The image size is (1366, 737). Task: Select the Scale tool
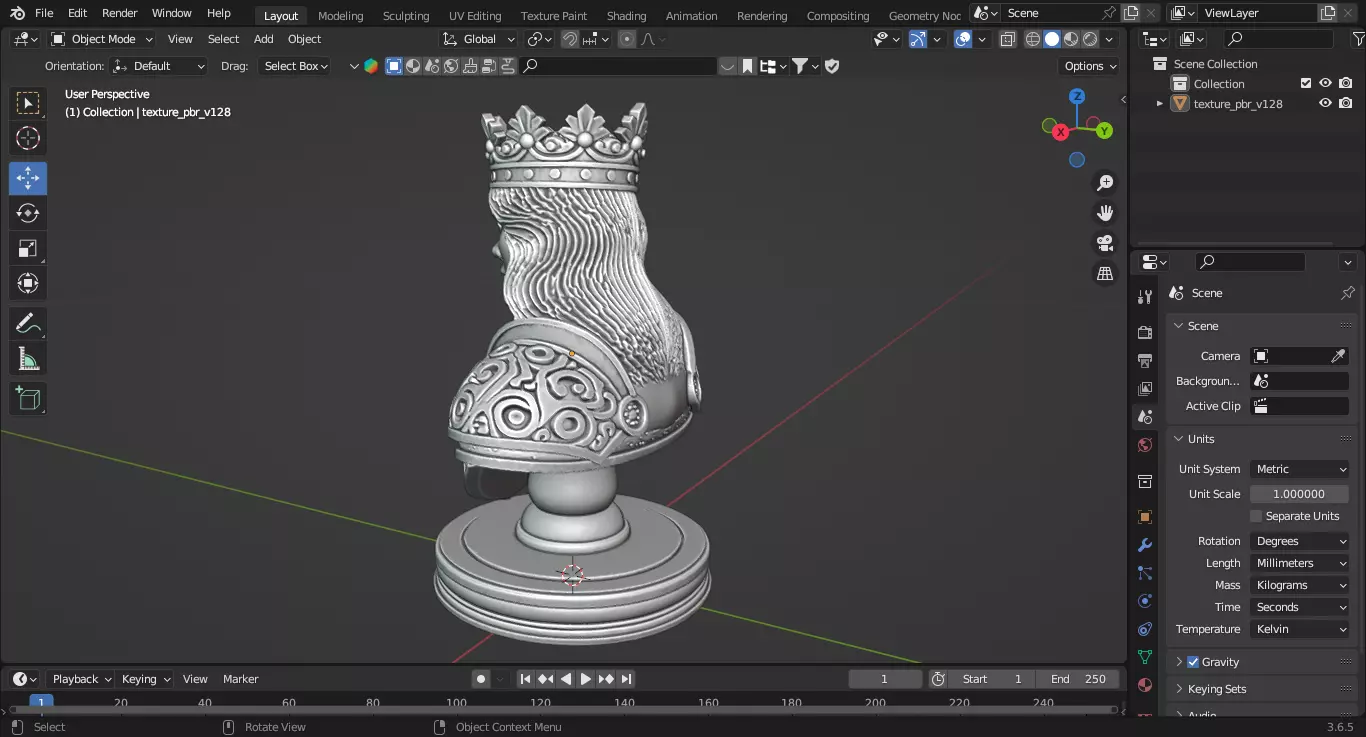(x=28, y=248)
